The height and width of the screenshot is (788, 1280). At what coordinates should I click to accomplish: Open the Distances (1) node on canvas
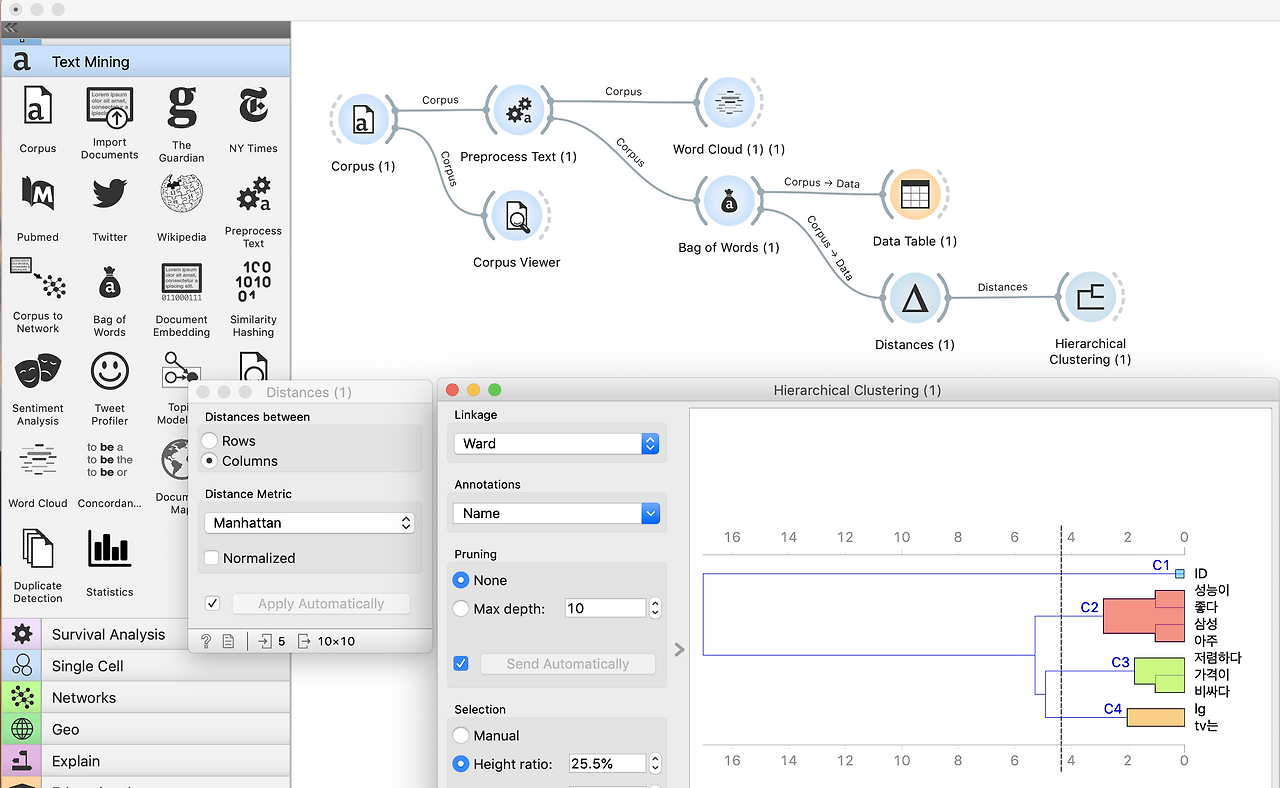[x=915, y=299]
